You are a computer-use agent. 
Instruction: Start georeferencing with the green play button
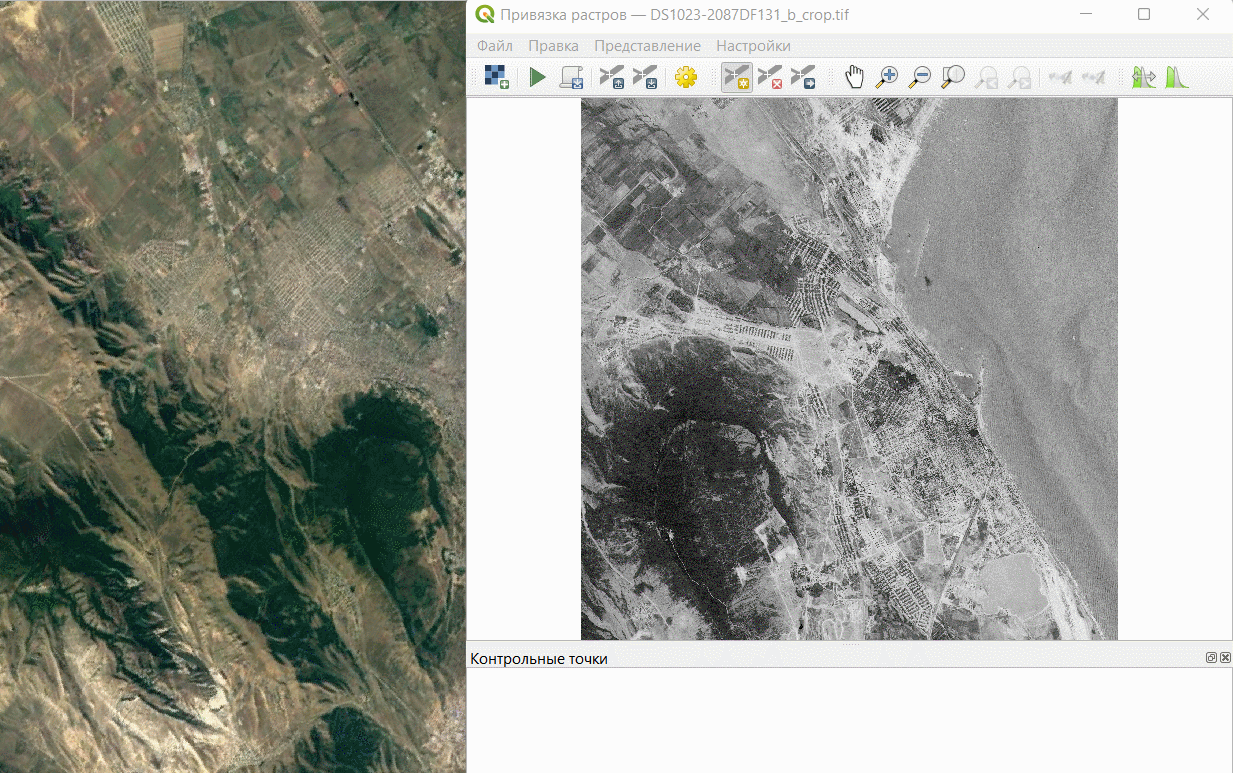point(537,77)
